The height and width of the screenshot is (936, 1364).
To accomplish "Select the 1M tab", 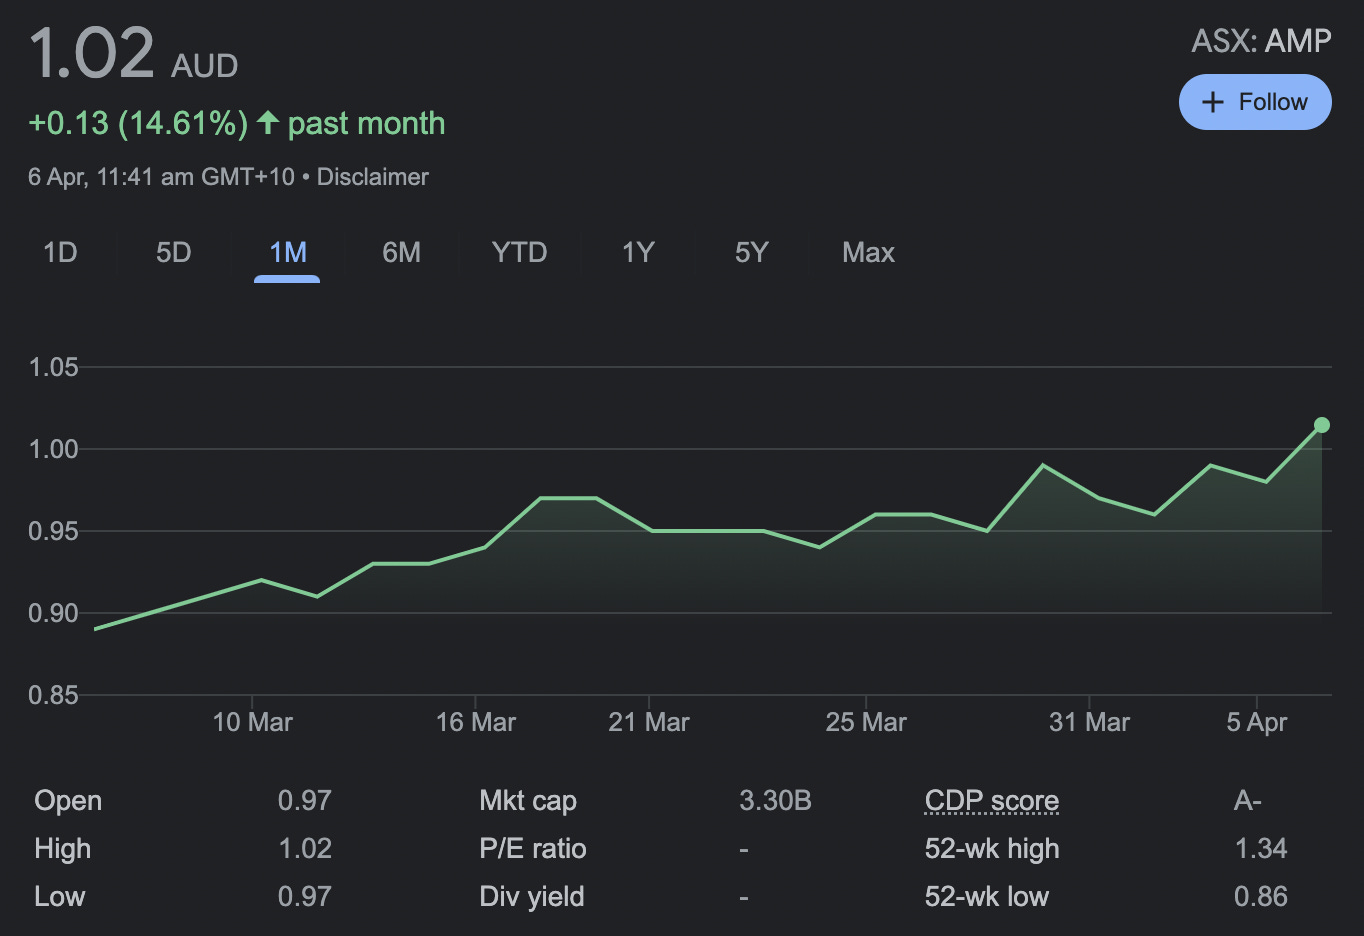I will pyautogui.click(x=288, y=252).
